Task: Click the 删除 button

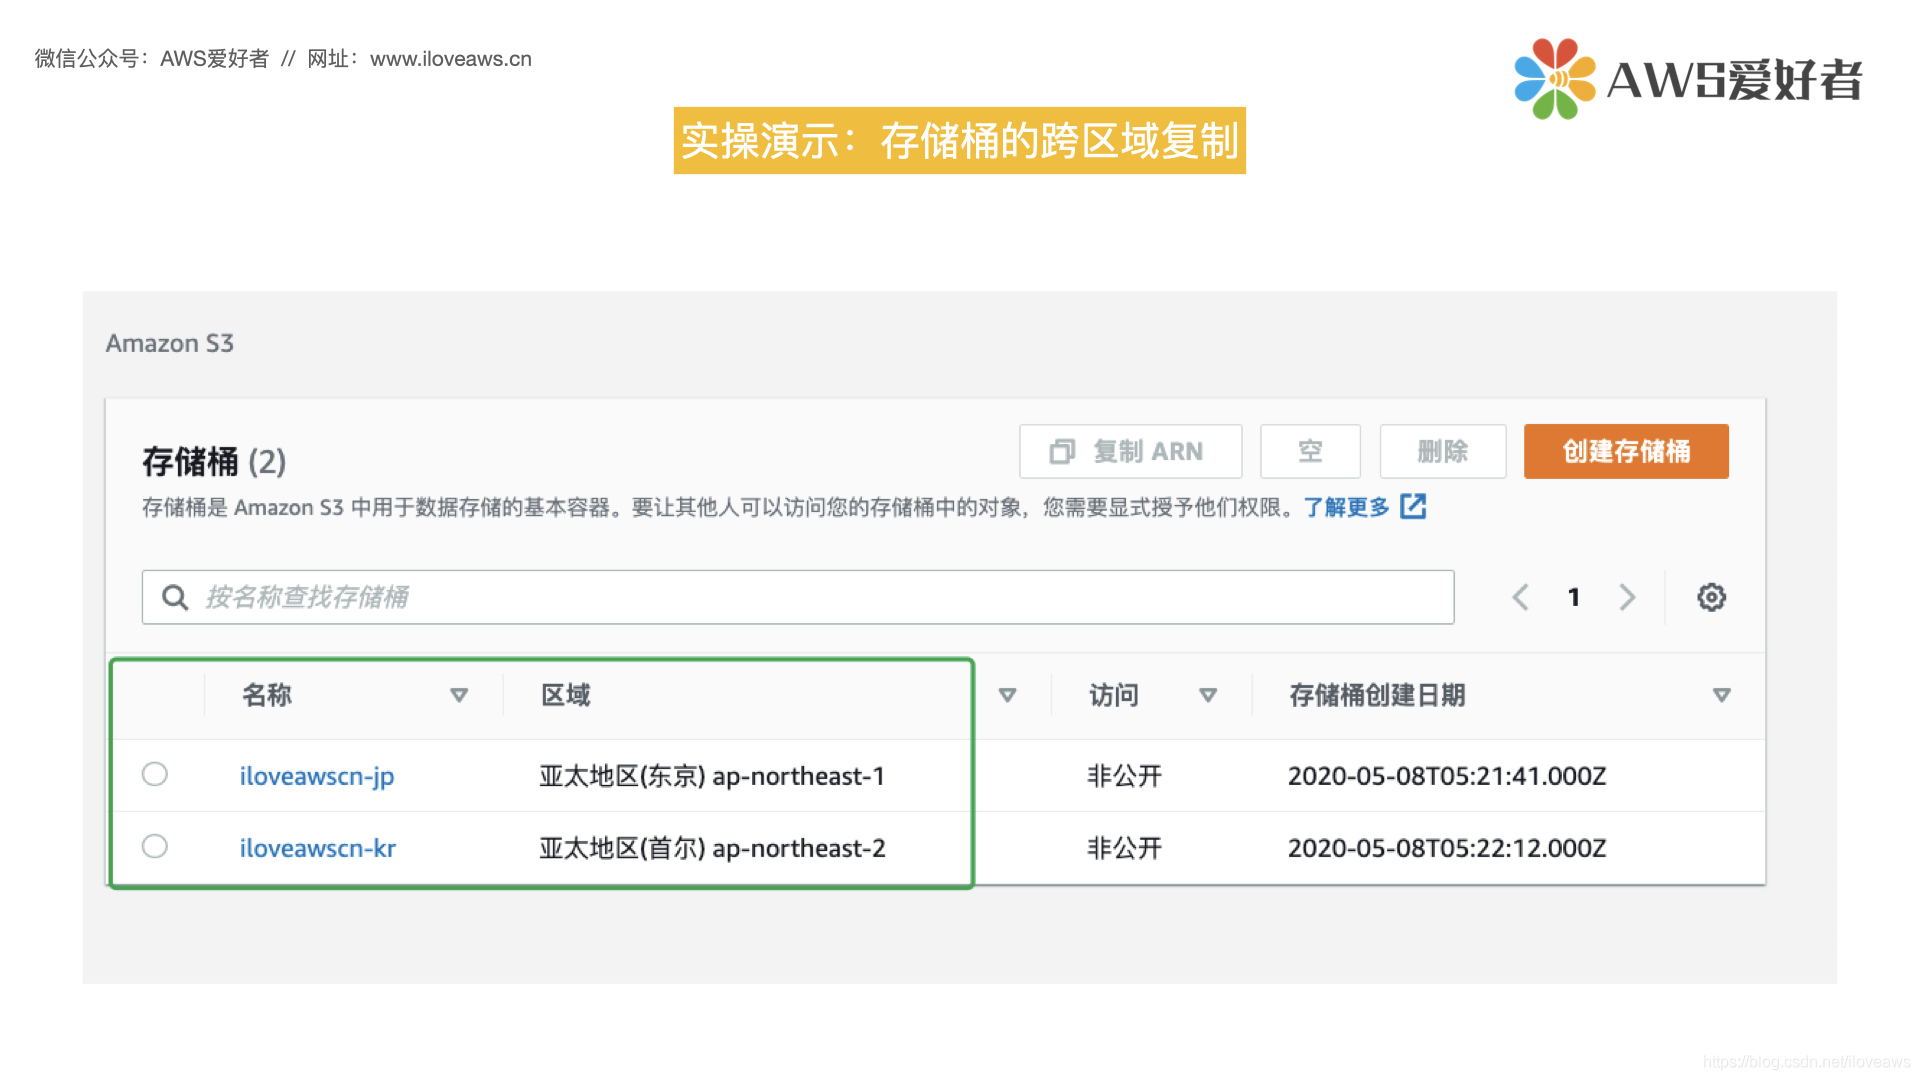Action: click(1442, 451)
